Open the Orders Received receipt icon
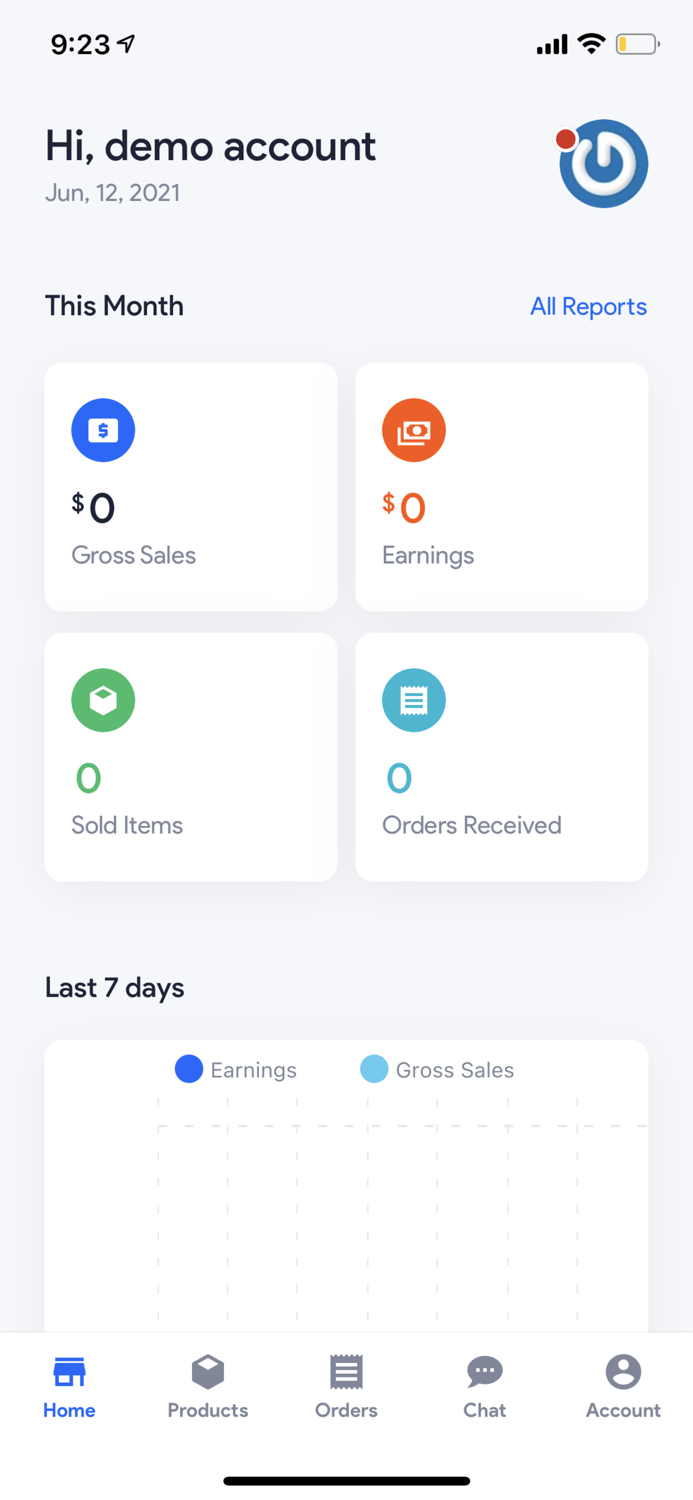The width and height of the screenshot is (693, 1500). pyautogui.click(x=414, y=700)
